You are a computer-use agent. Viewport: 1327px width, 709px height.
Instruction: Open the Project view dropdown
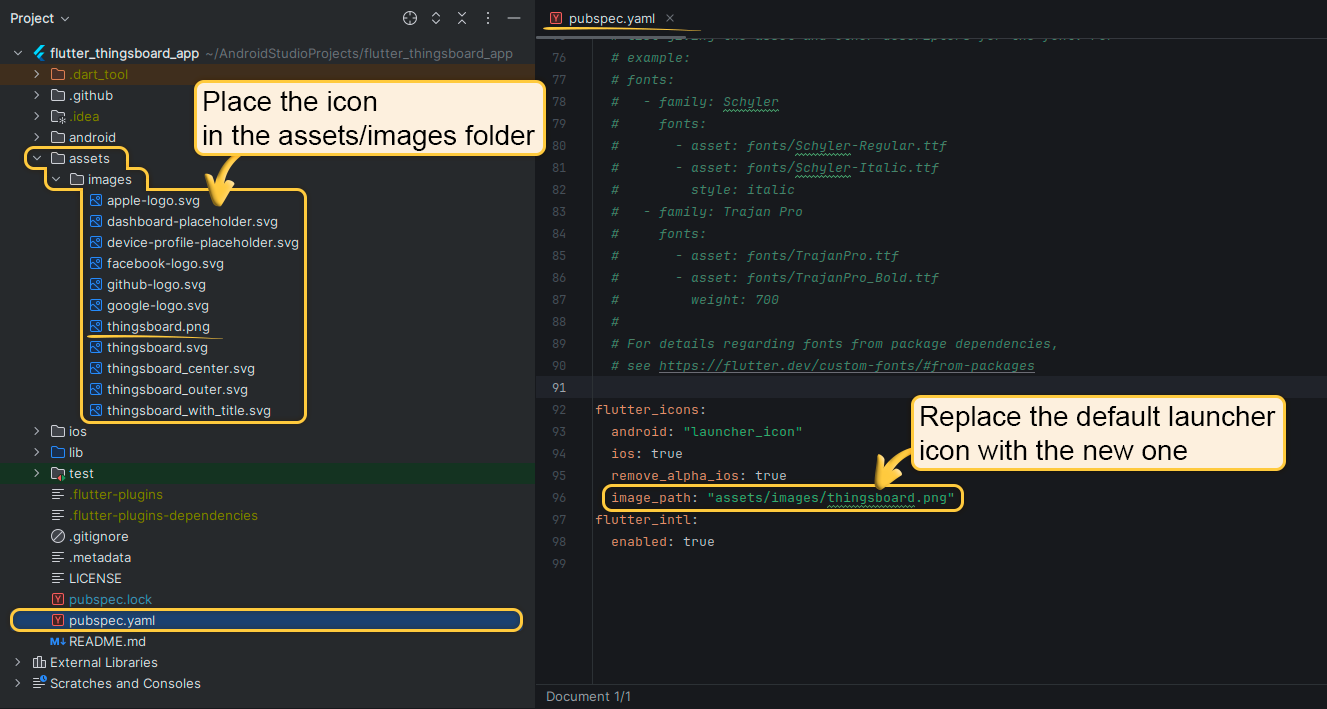click(x=40, y=18)
